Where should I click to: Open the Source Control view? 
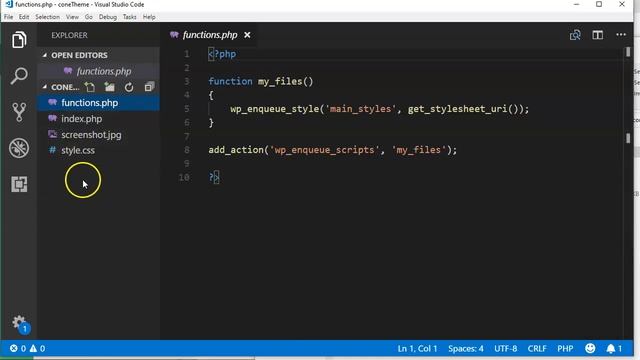click(x=19, y=111)
